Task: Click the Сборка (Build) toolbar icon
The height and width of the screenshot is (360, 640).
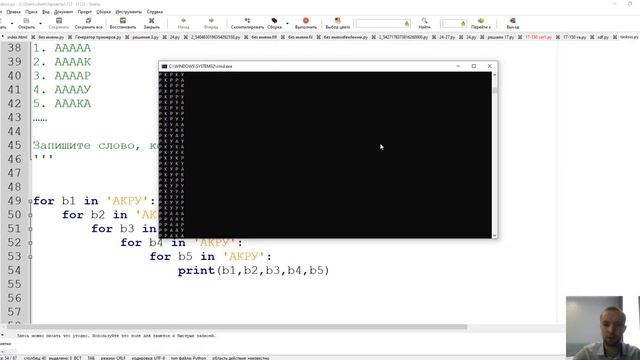Action: click(274, 20)
